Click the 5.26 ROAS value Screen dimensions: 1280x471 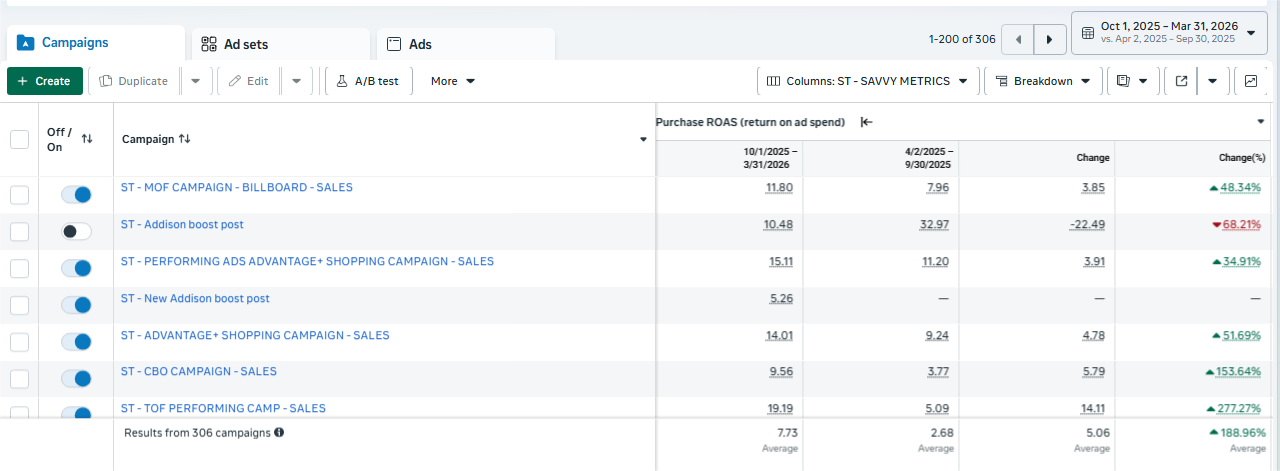click(781, 299)
